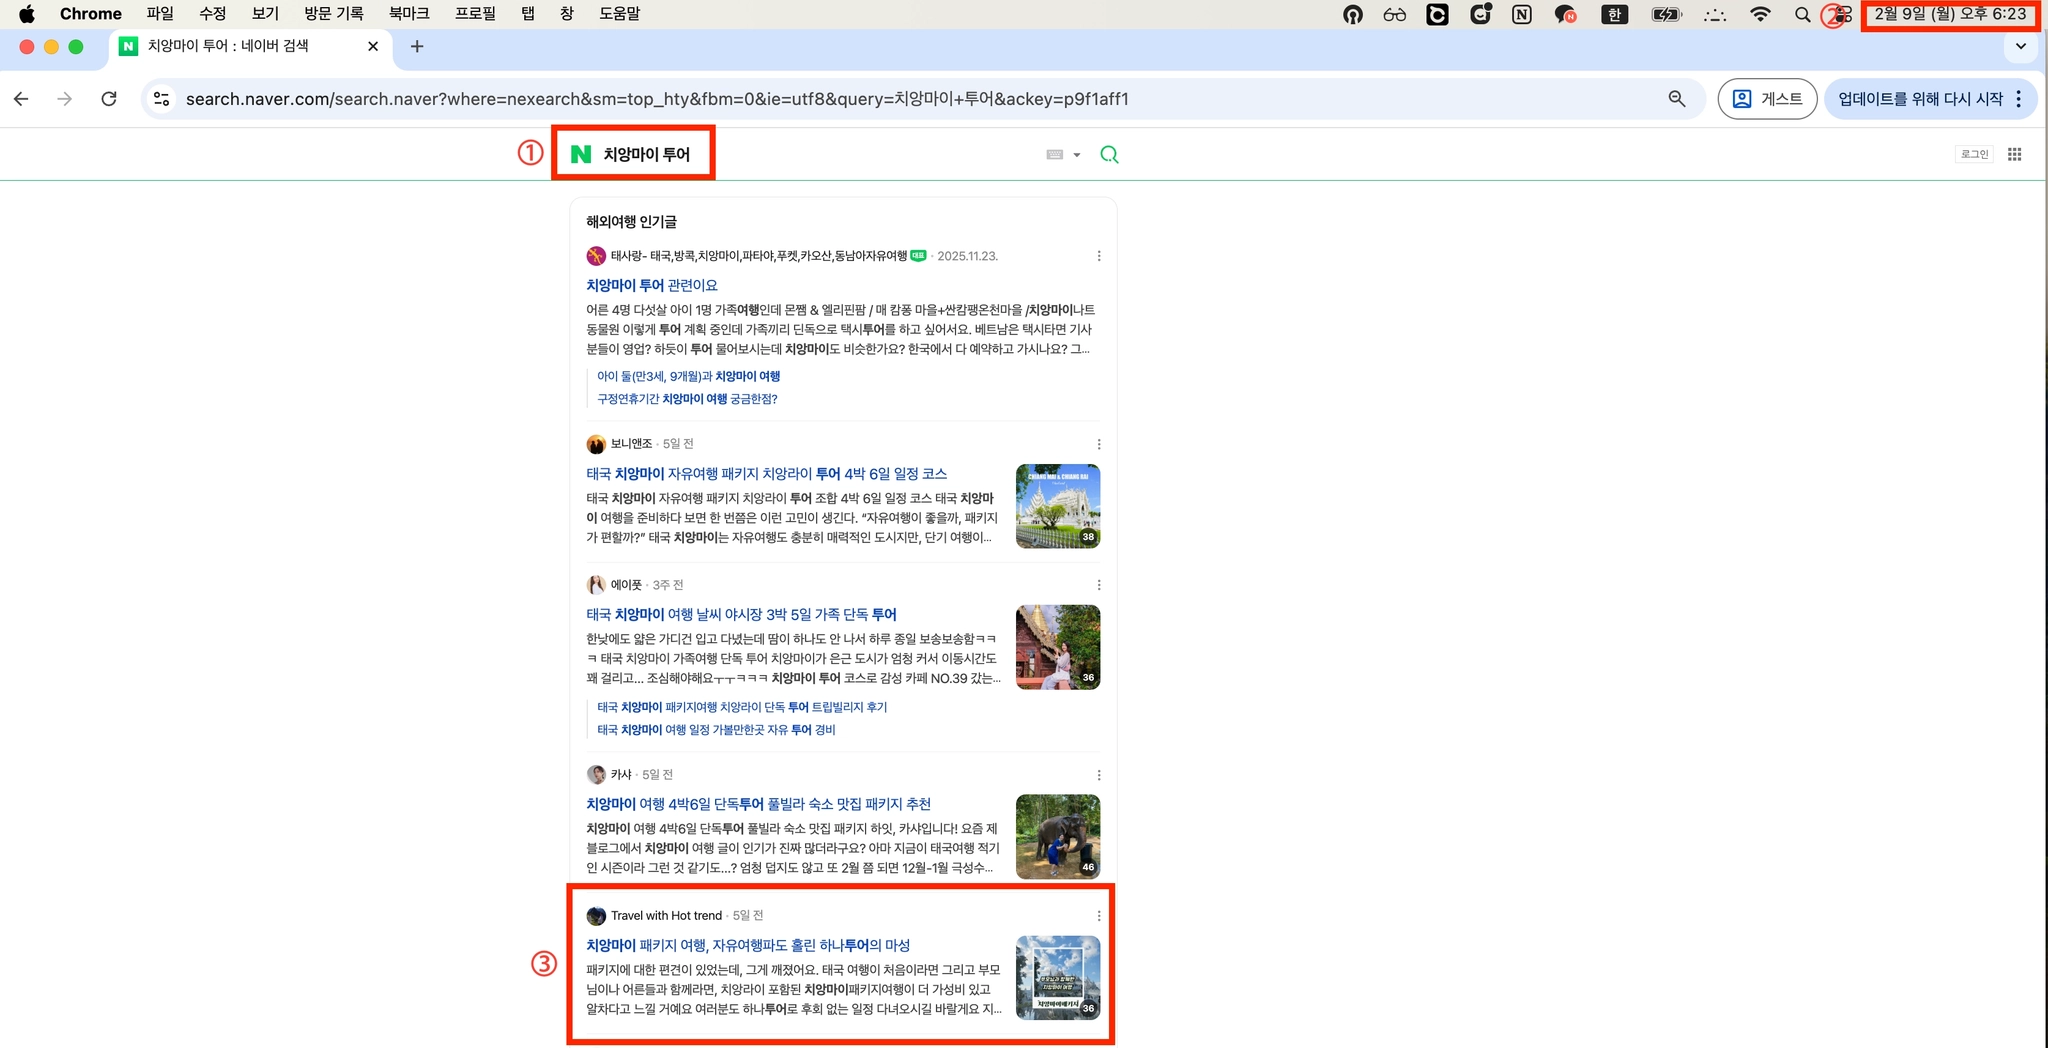Open link 치앙마이 투어 관련이요

tap(652, 285)
